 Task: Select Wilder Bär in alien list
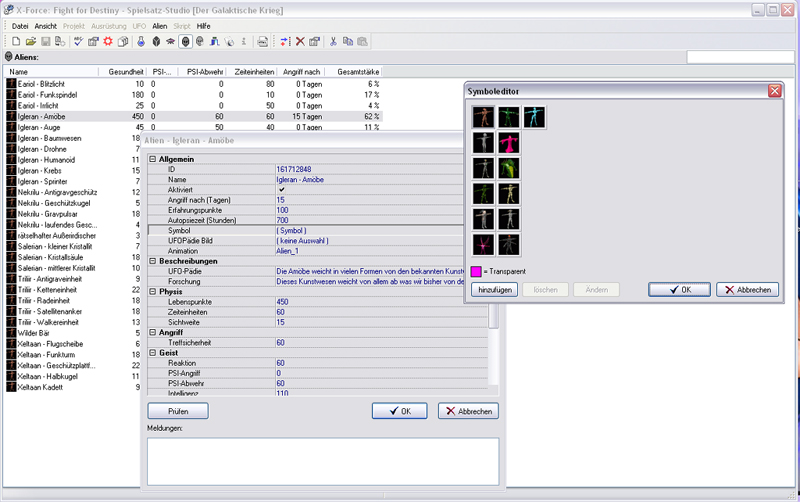pos(33,333)
